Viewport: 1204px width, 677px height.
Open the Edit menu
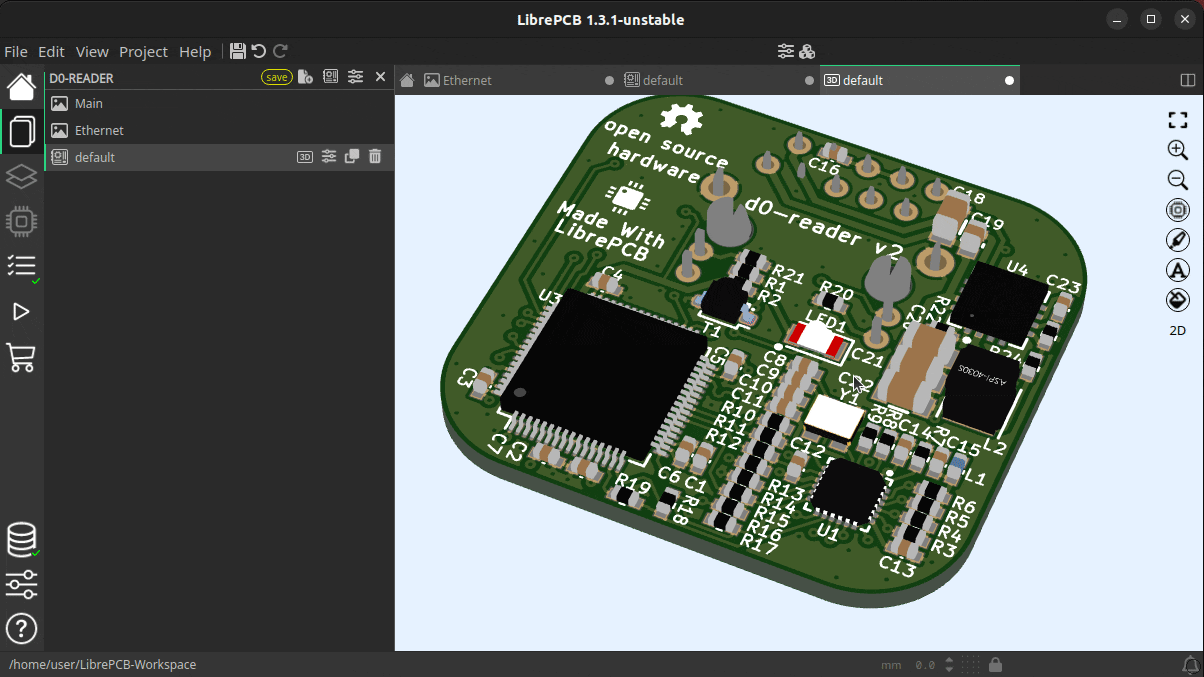coord(51,52)
